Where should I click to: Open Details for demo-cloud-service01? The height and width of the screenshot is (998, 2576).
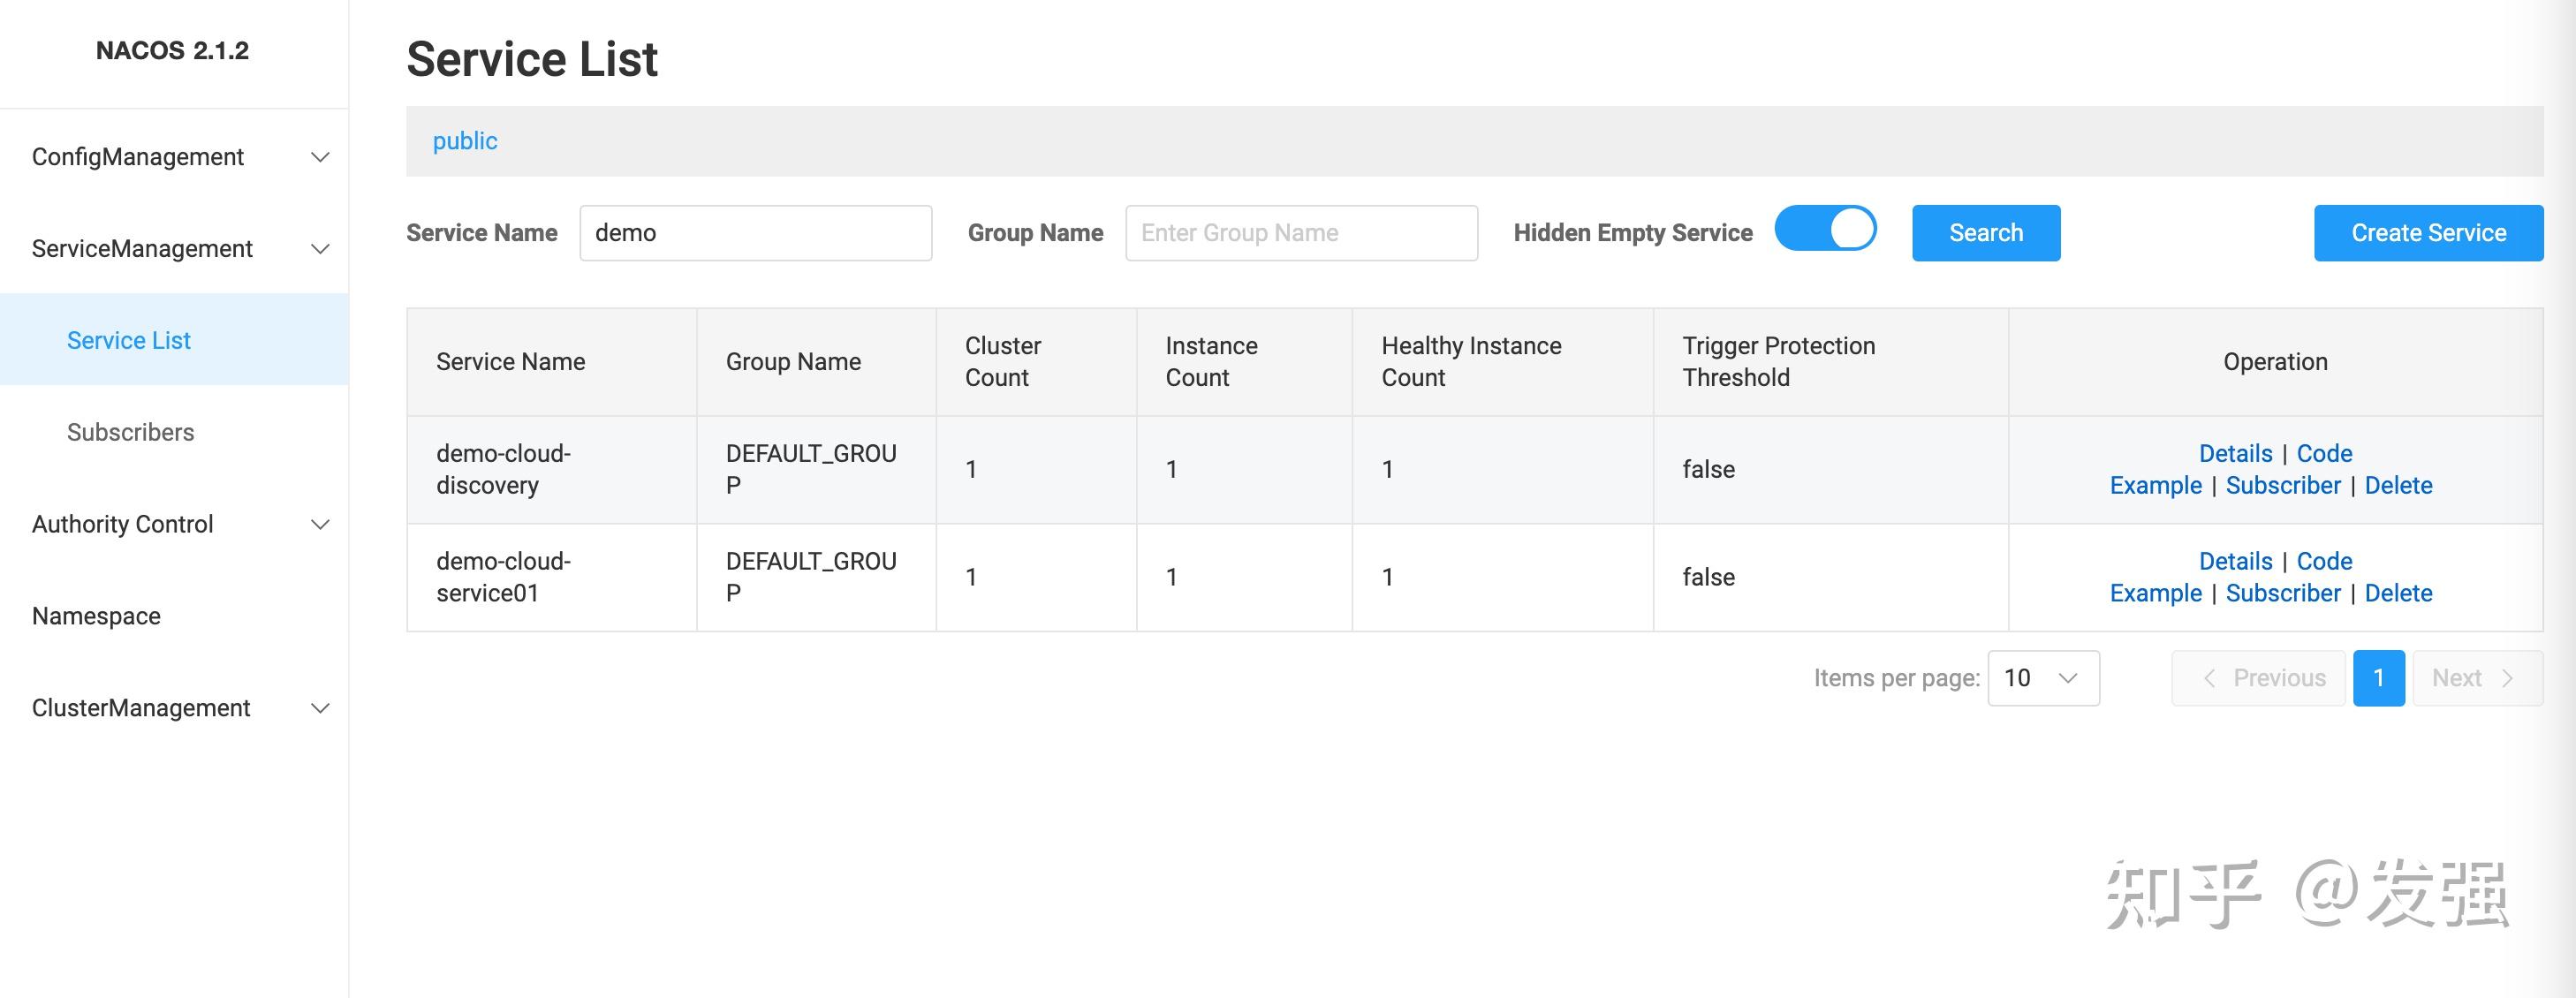pyautogui.click(x=2235, y=562)
